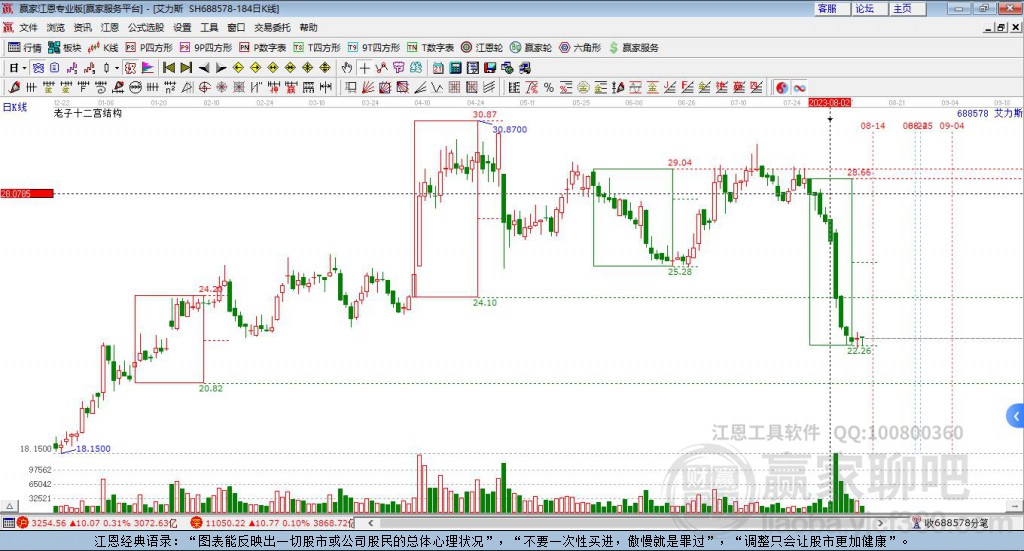This screenshot has height=551, width=1024.
Task: Toggle the crosshair cursor tool
Action: pyautogui.click(x=364, y=68)
